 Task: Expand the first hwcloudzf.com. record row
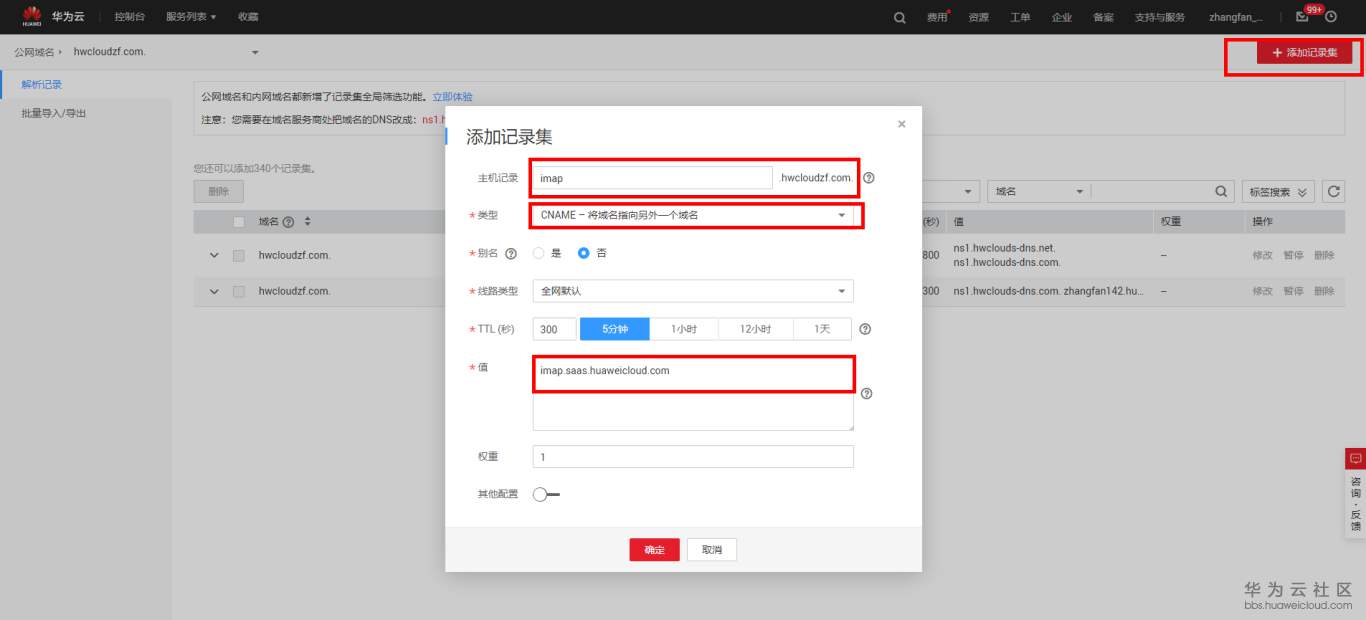[x=214, y=256]
